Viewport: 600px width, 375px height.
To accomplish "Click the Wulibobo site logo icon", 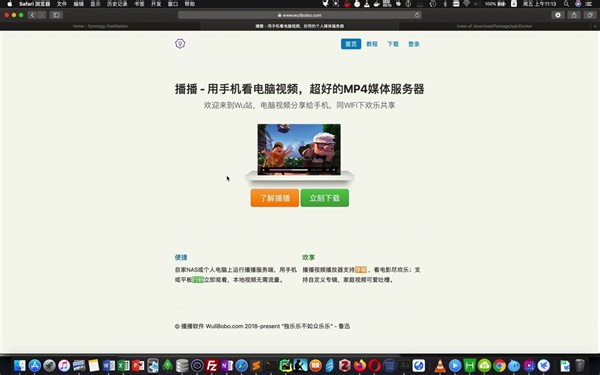I will coord(180,44).
